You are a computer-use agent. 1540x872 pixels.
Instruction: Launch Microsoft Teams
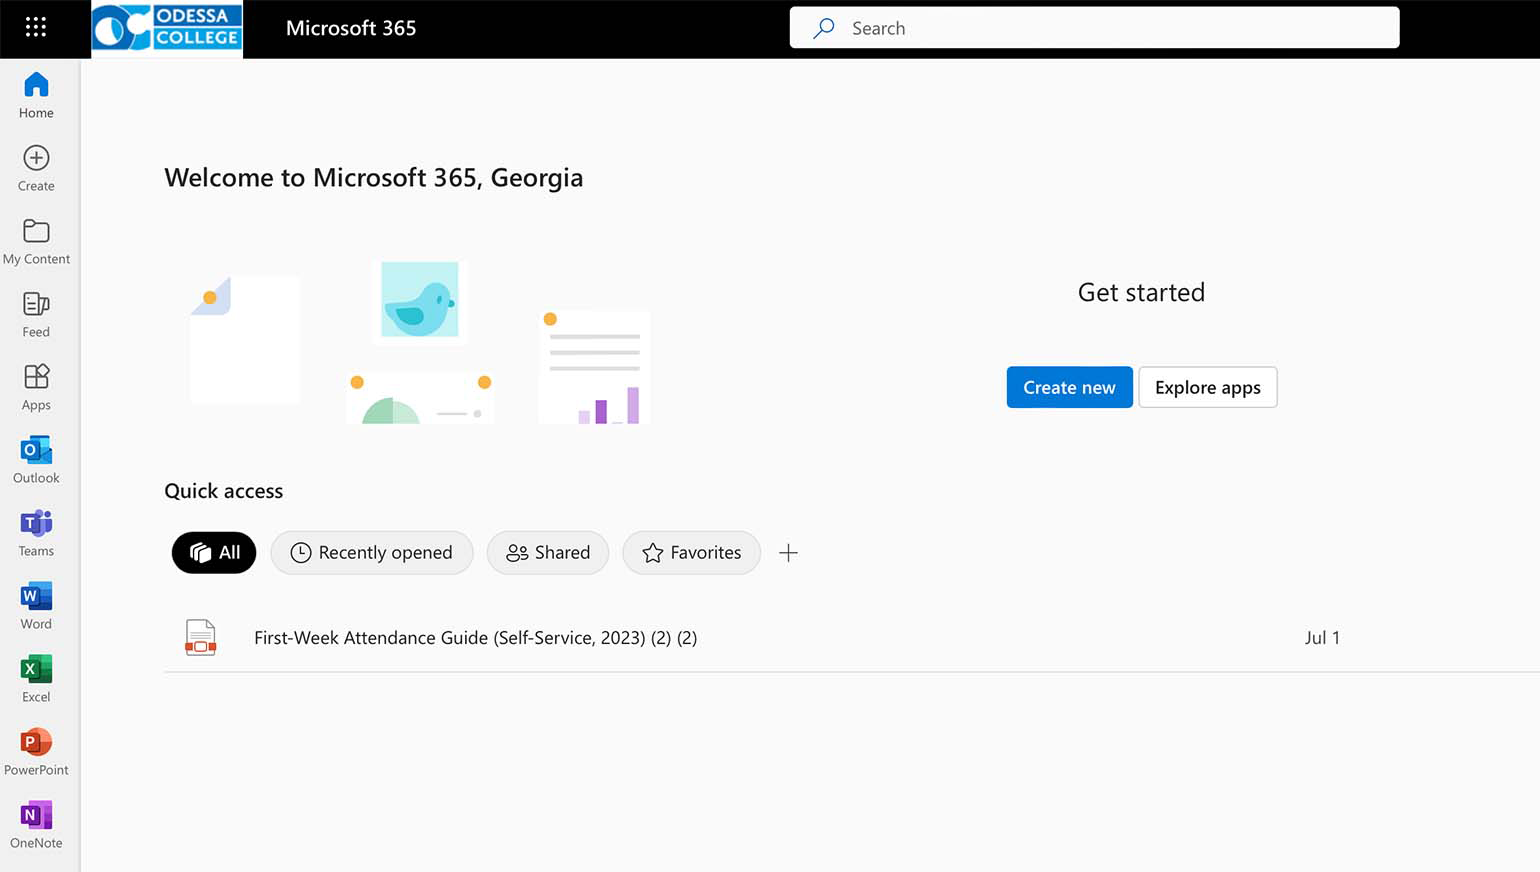(36, 533)
